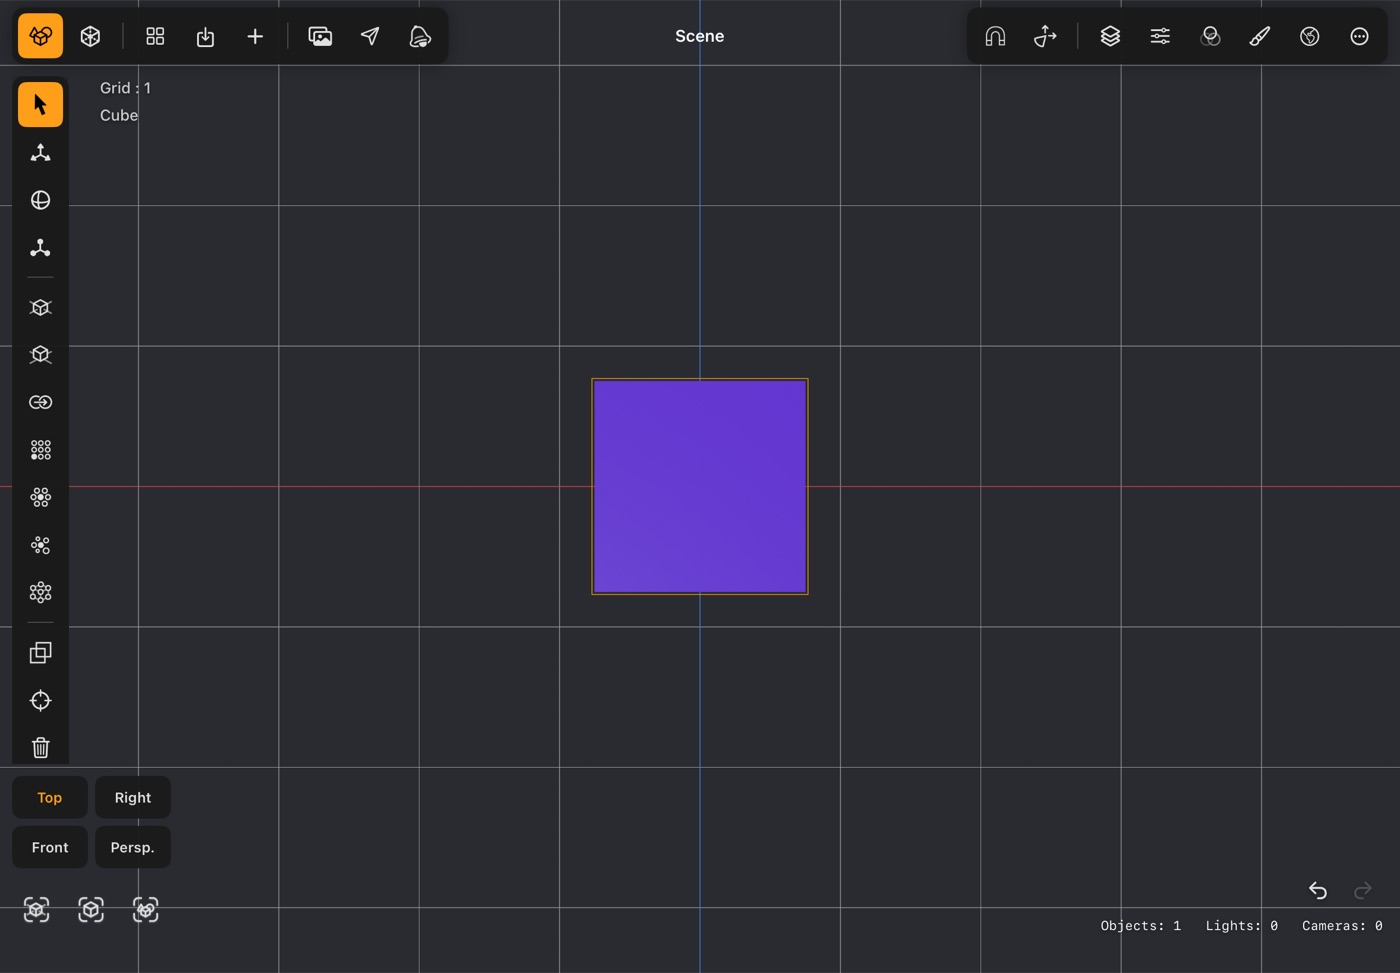Select the arrow selection tool
1400x973 pixels.
click(40, 104)
